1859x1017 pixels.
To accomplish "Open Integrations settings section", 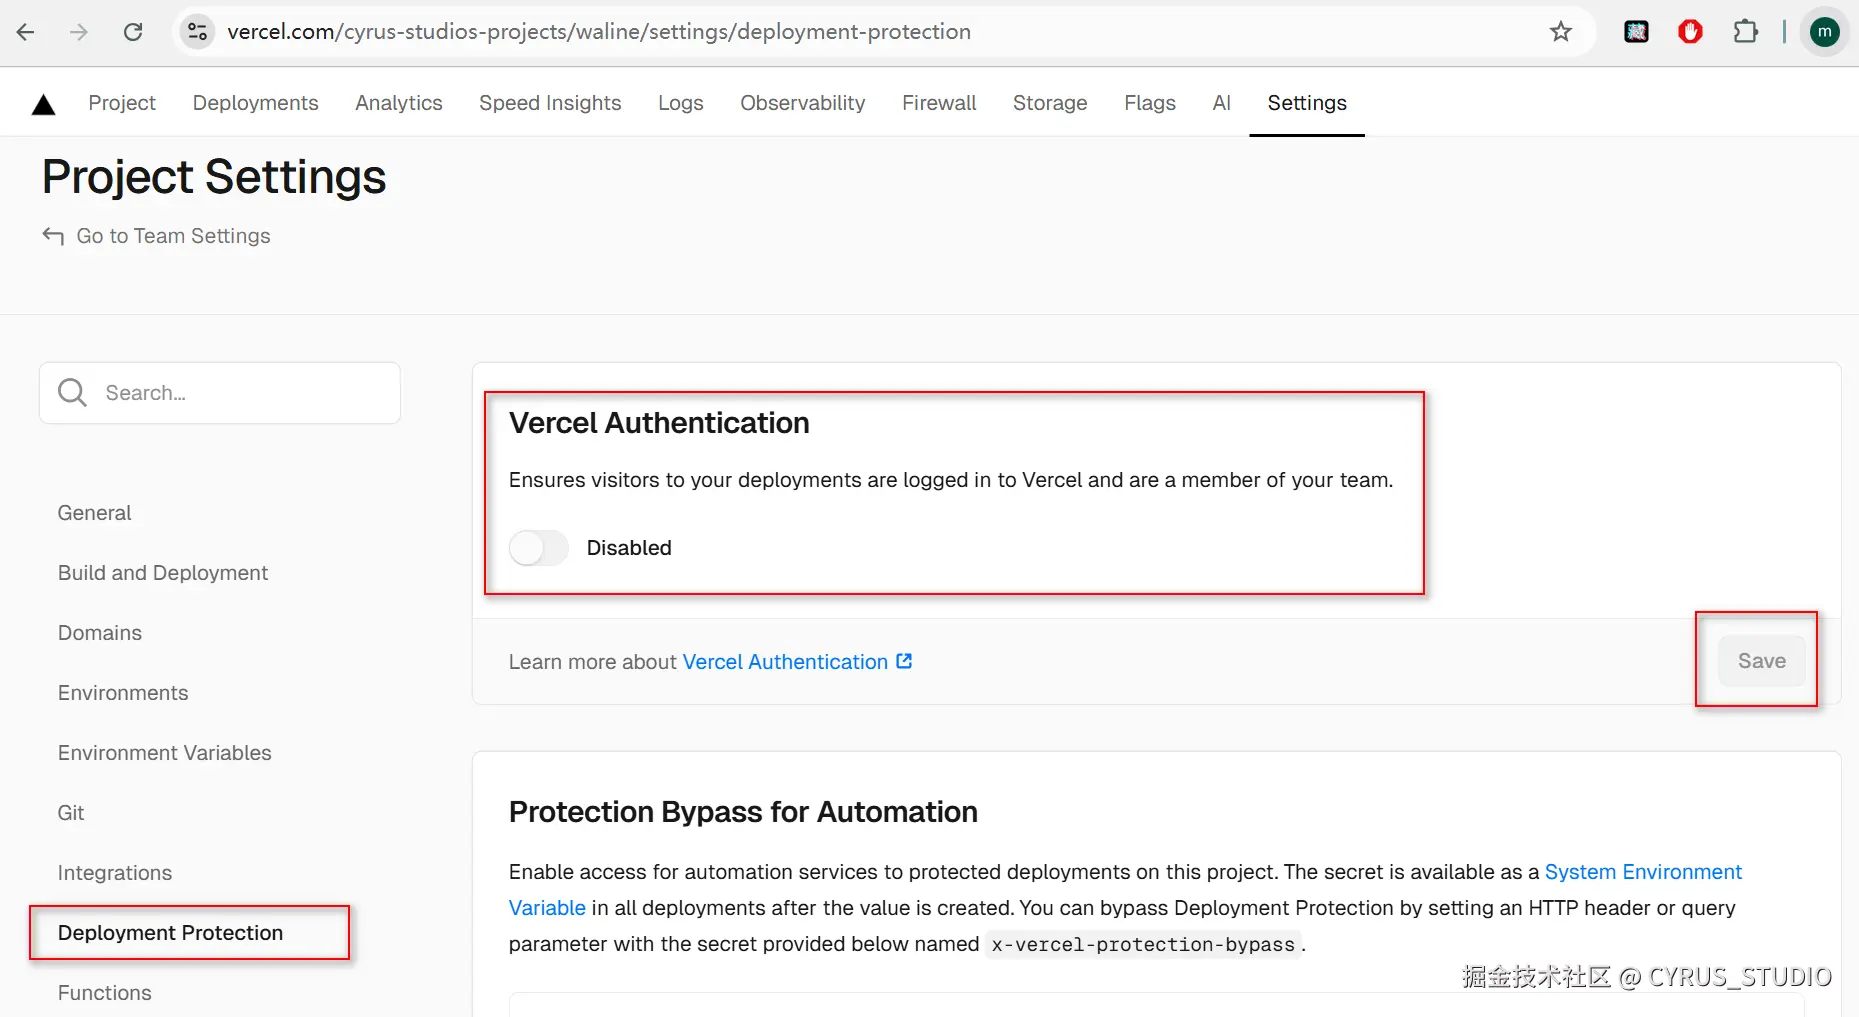I will (x=115, y=873).
